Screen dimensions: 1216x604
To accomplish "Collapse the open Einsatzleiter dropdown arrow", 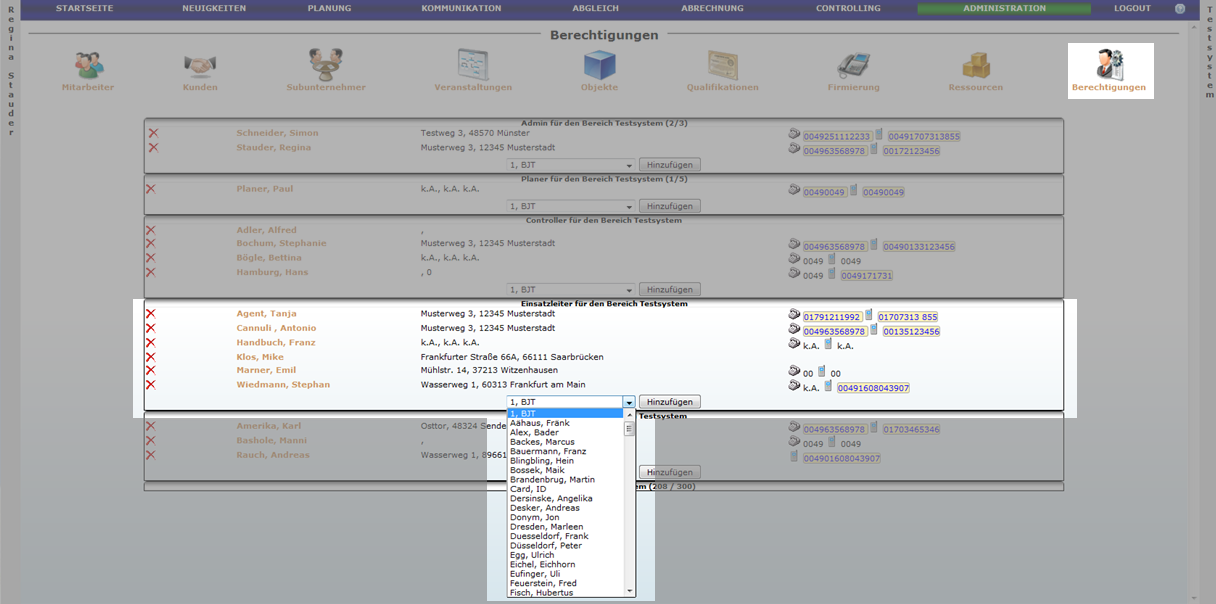I will point(629,402).
